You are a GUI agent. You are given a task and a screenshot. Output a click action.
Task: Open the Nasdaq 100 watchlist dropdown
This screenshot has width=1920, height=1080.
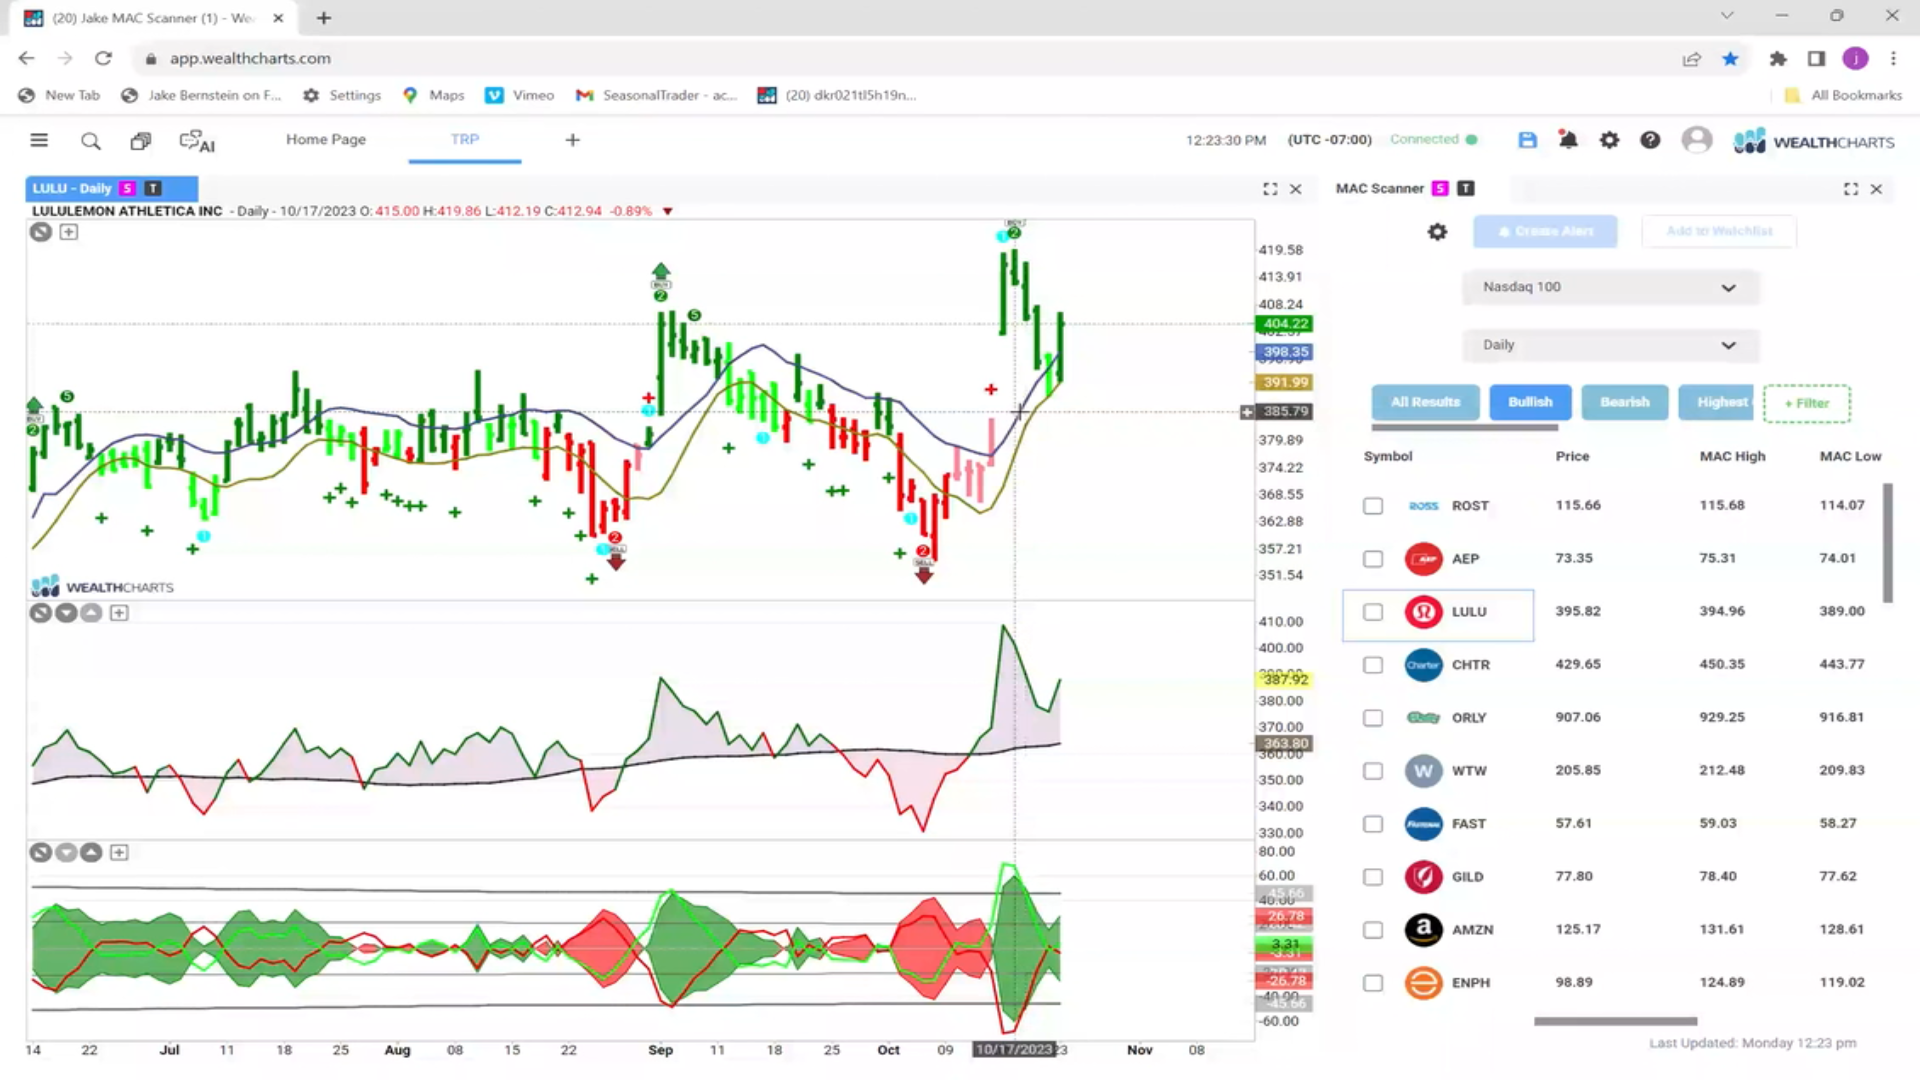(1610, 287)
